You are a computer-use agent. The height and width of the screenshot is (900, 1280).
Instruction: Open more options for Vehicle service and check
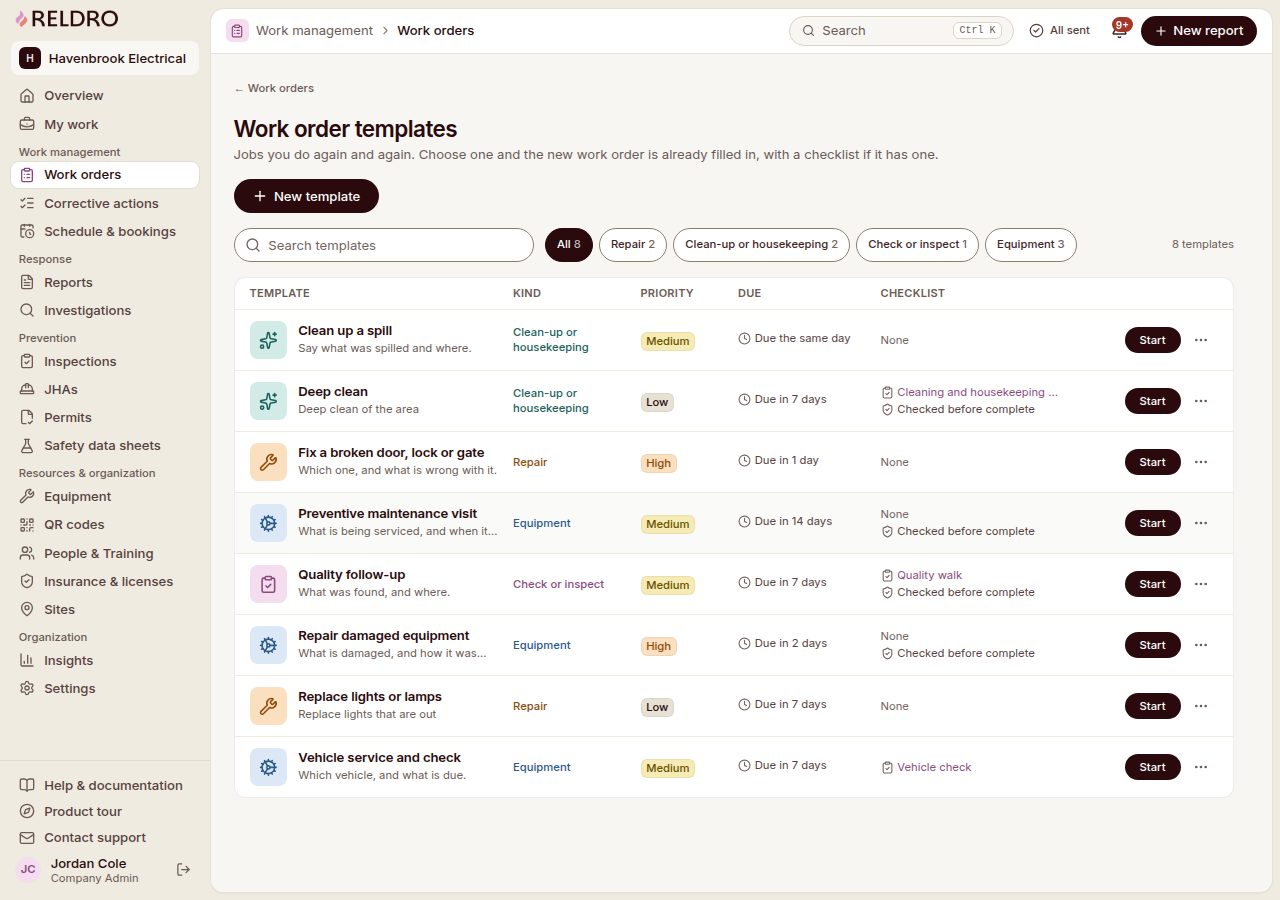[x=1201, y=767]
